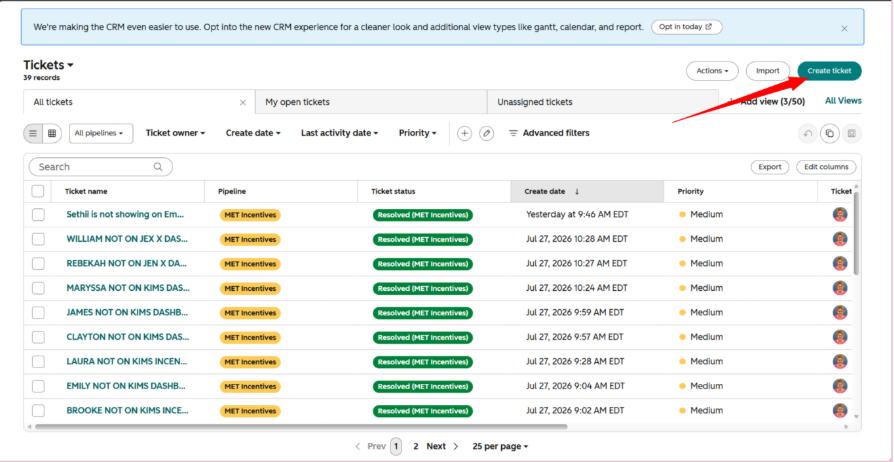Viewport: 894px width, 462px height.
Task: Switch to My open tickets tab
Action: tap(371, 102)
